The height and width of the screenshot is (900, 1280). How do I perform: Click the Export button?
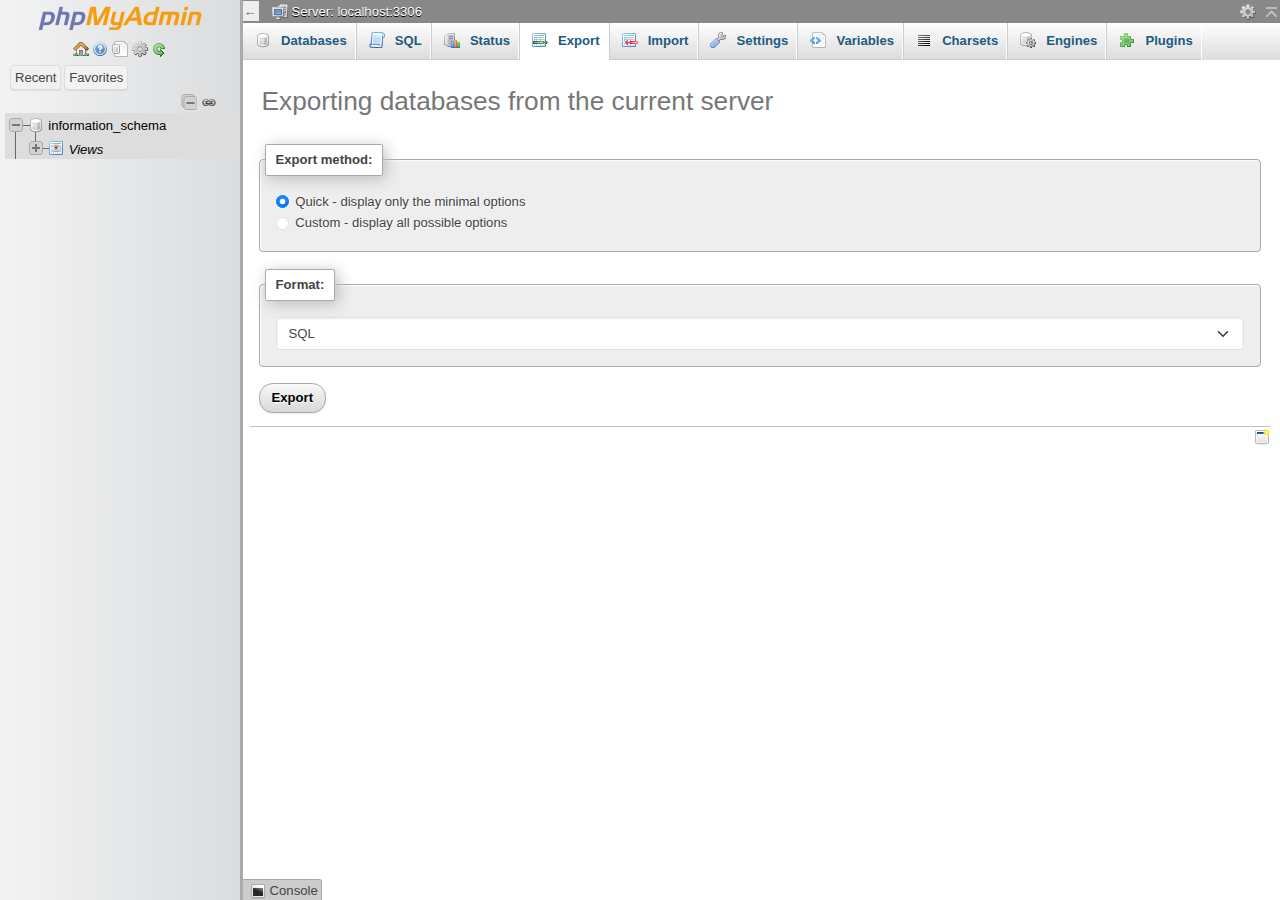(292, 398)
